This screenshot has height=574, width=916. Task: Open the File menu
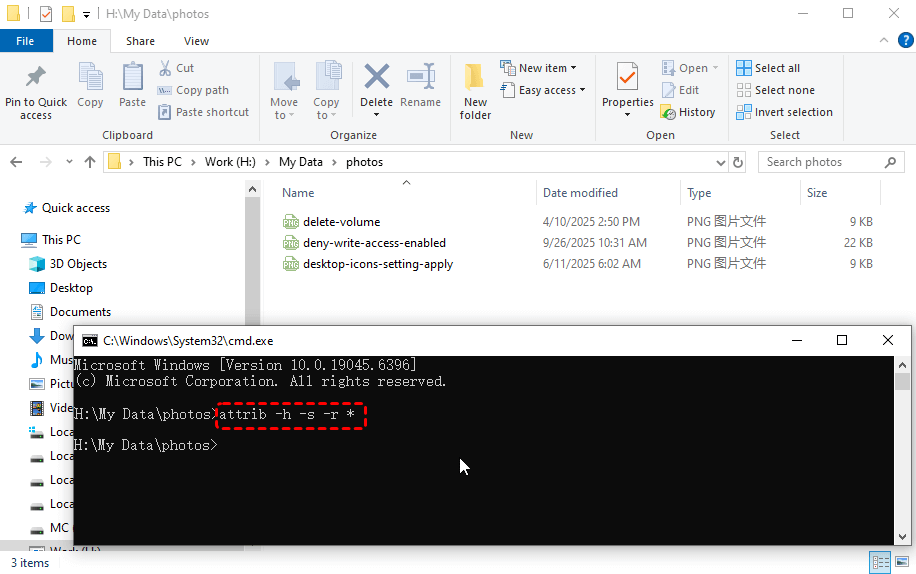(25, 41)
